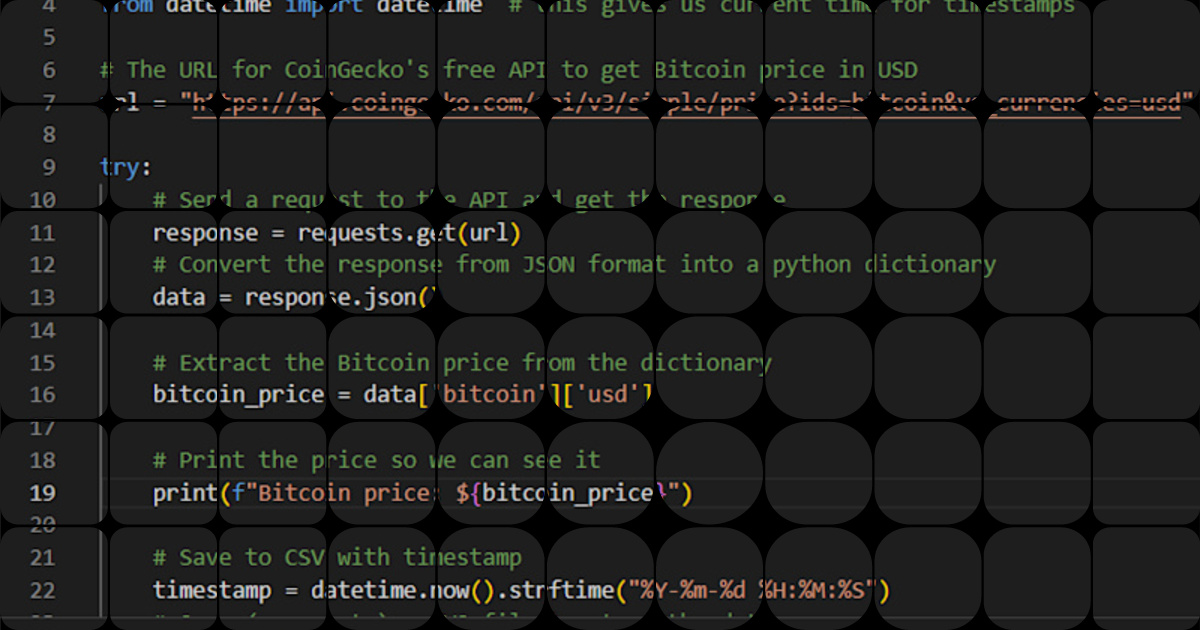Click the "get" method name on line 11
The image size is (1200, 630).
[x=436, y=233]
